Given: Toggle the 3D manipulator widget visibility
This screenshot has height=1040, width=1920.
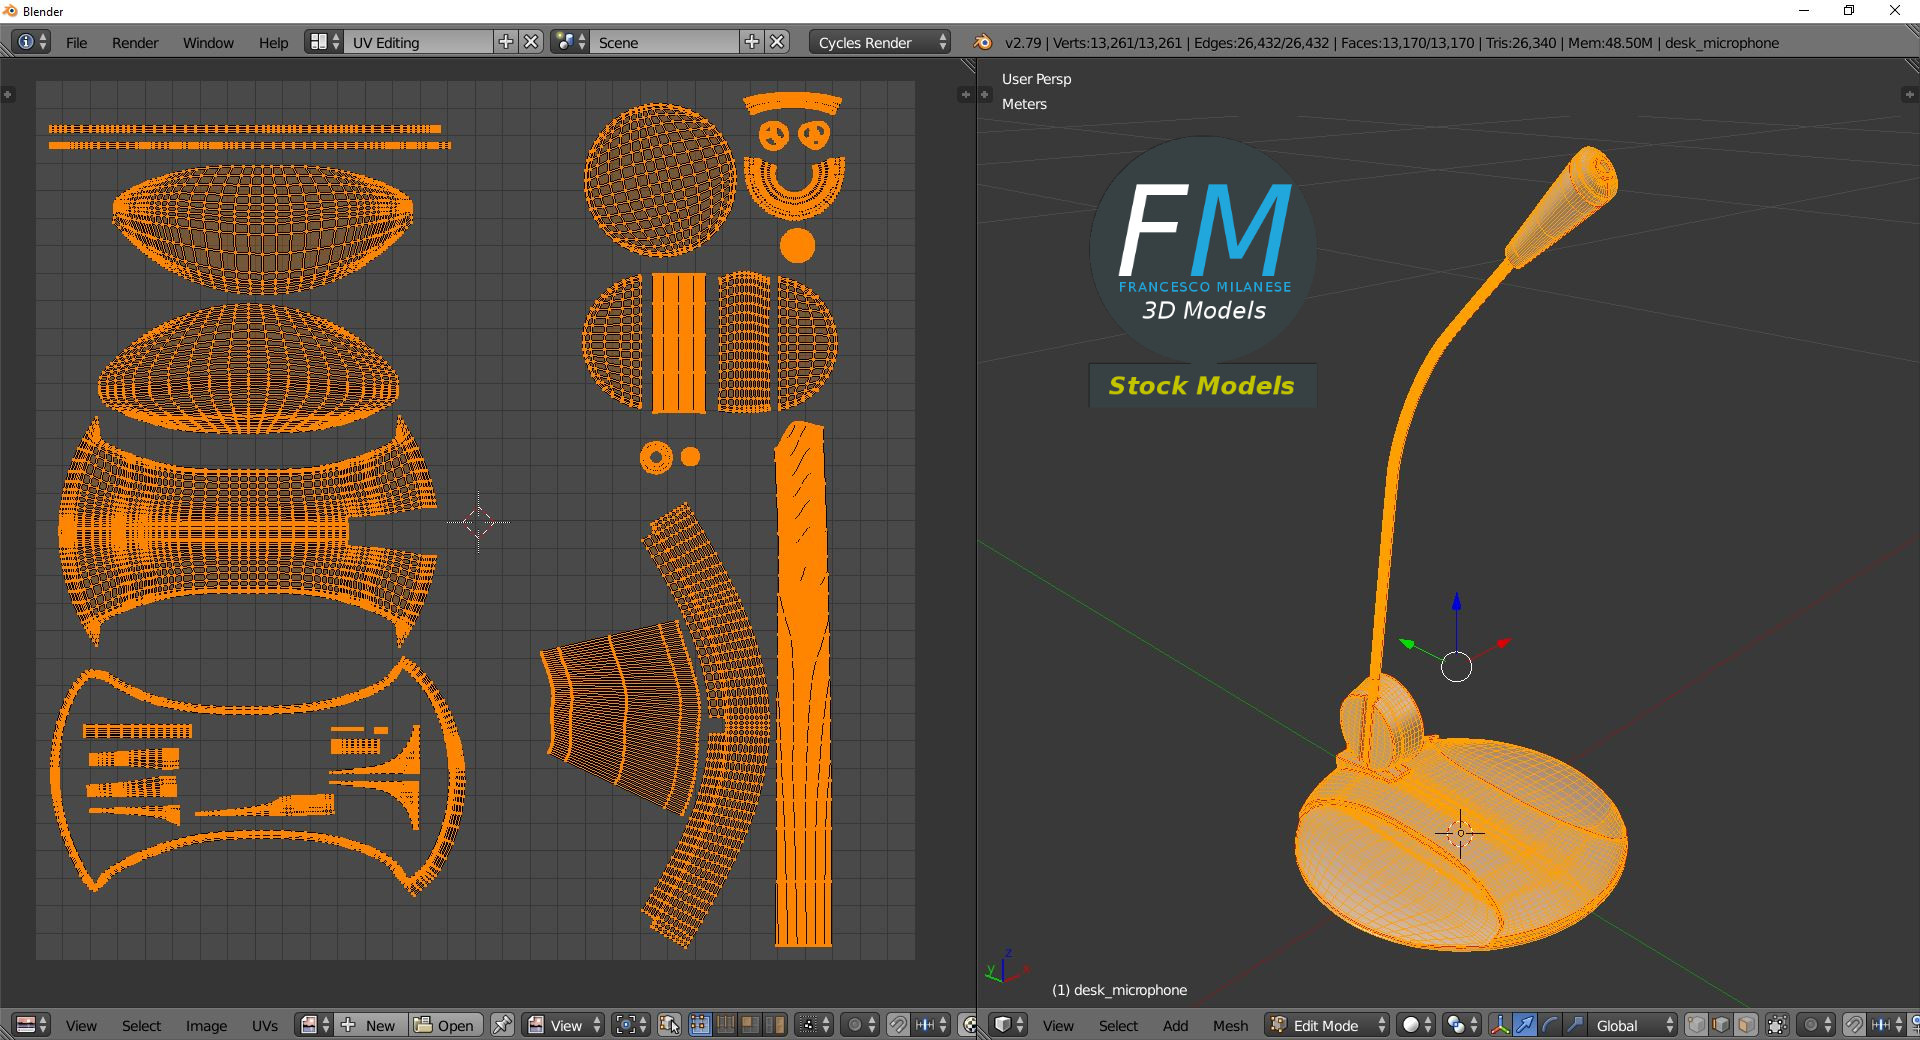Looking at the screenshot, I should tap(1500, 1025).
